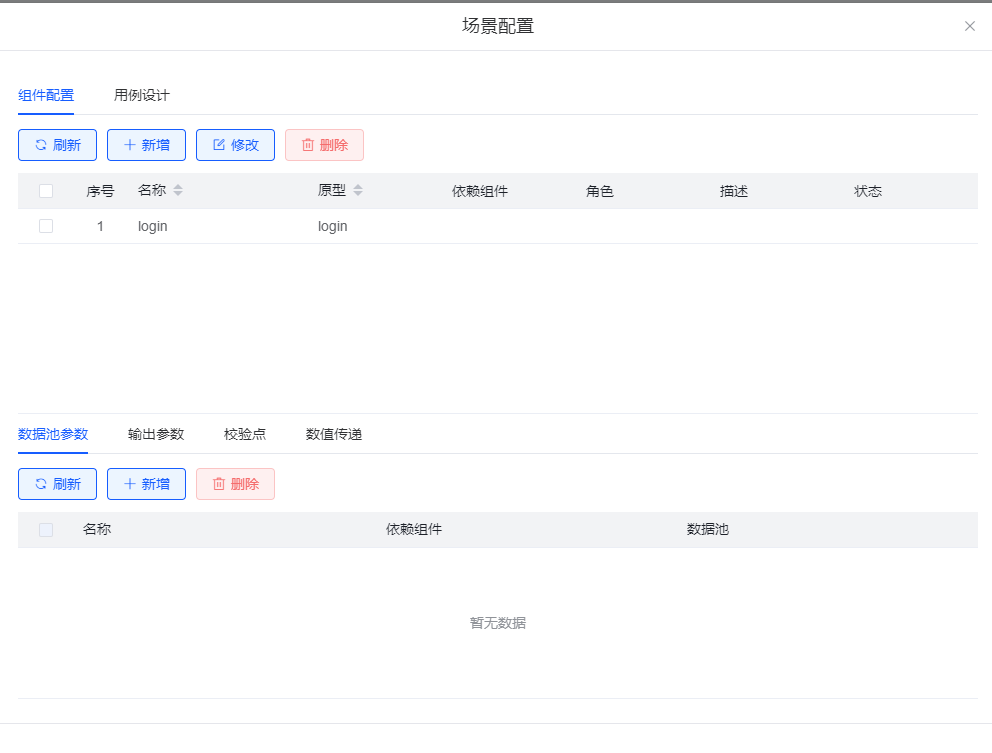Click the 组件配置 tab
The image size is (992, 753).
pos(46,96)
